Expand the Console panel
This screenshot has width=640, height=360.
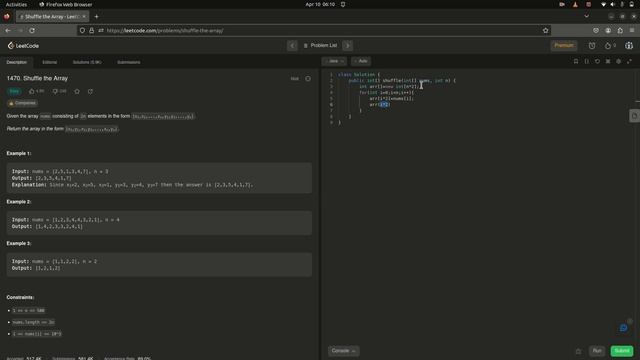343,351
